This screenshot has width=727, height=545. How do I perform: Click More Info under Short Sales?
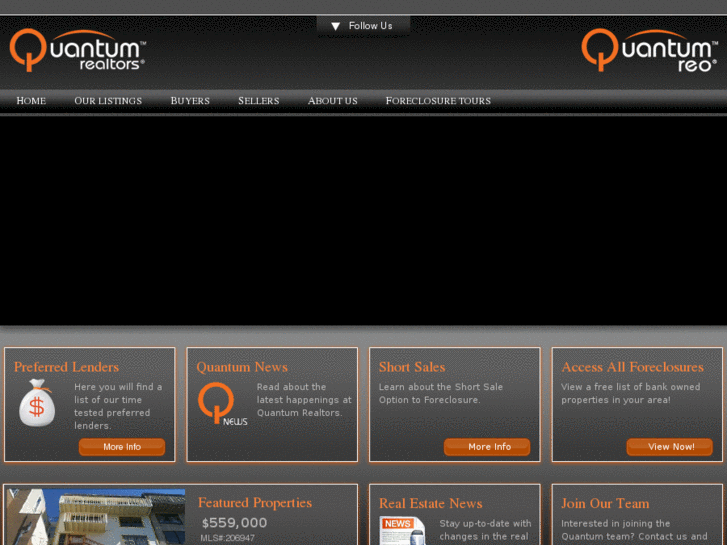(x=487, y=447)
